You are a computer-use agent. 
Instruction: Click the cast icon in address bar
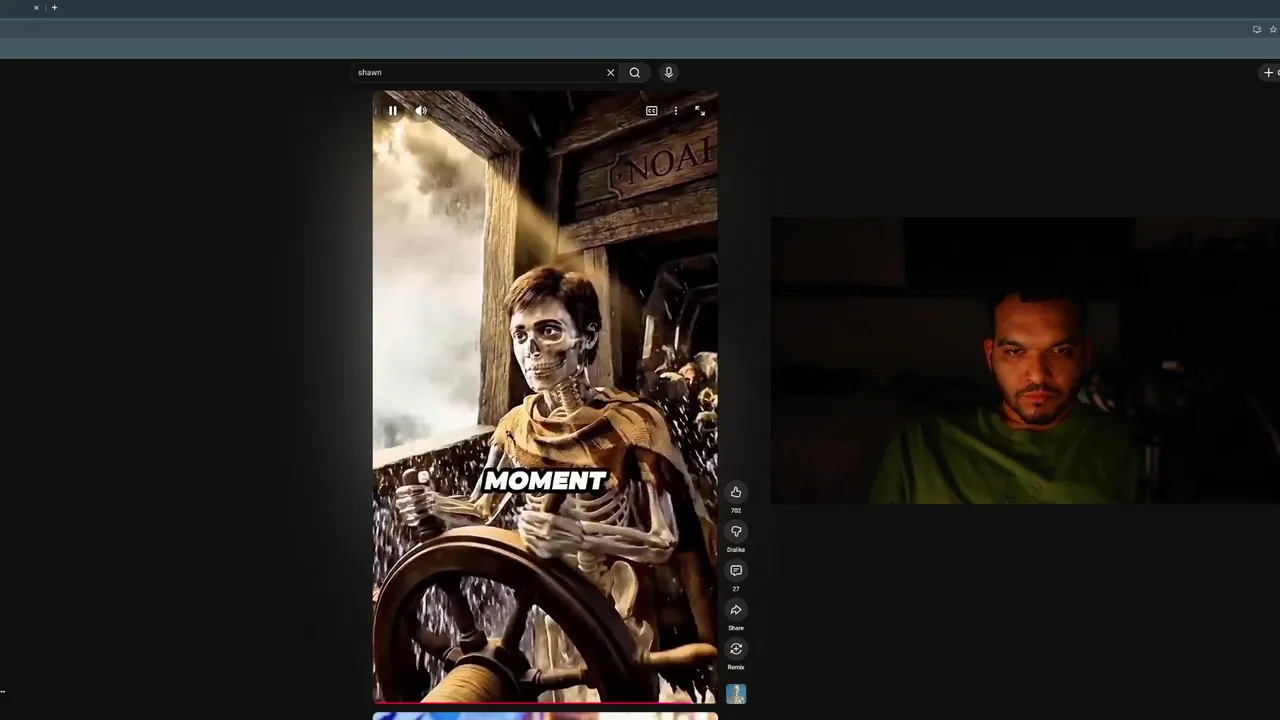[x=1257, y=29]
